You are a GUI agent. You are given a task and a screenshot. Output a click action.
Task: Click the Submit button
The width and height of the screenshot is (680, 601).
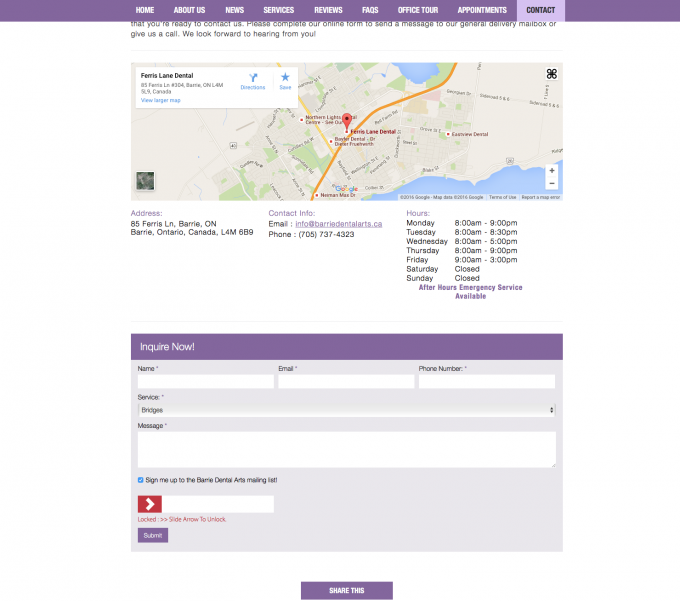coord(152,535)
